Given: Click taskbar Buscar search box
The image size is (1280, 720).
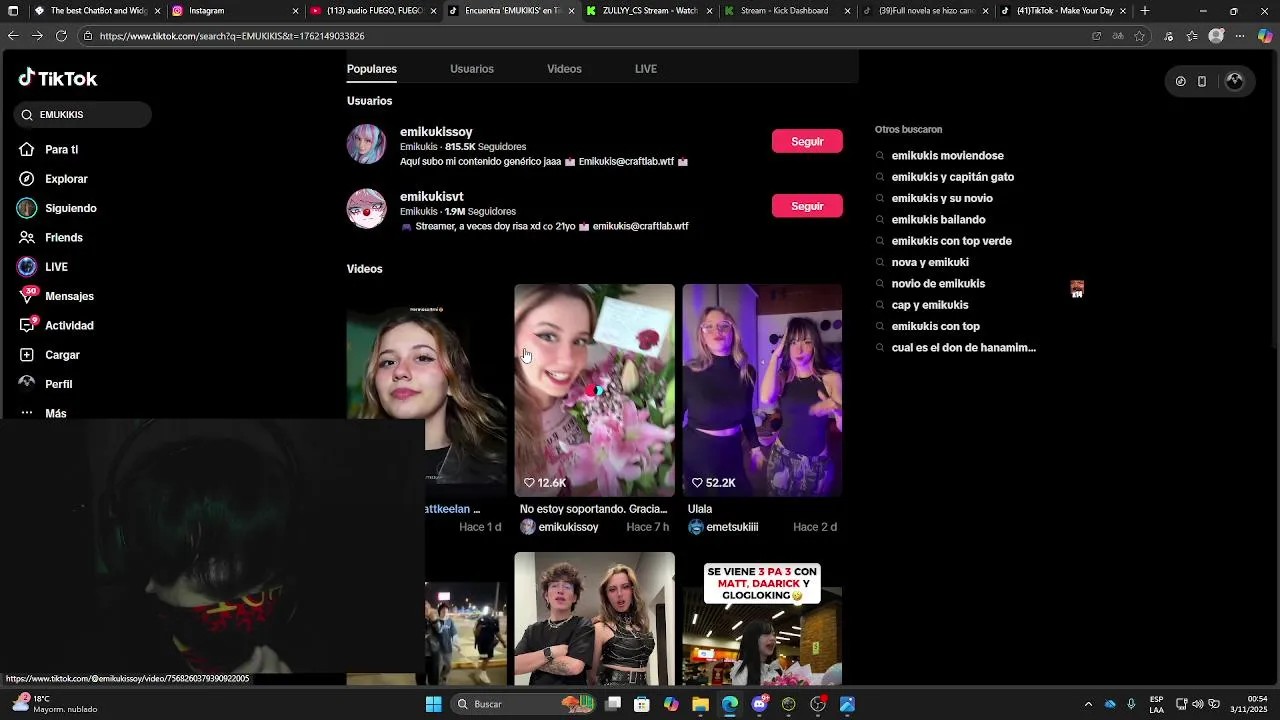Looking at the screenshot, I should tap(523, 704).
